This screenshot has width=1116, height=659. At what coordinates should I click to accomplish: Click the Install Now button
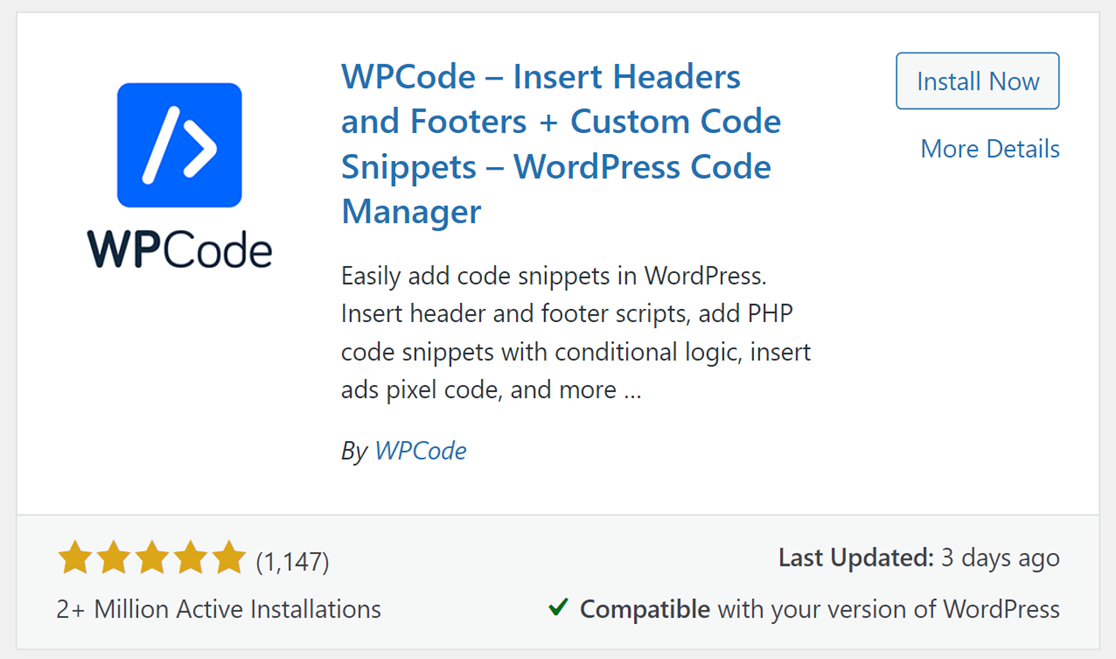click(x=977, y=81)
